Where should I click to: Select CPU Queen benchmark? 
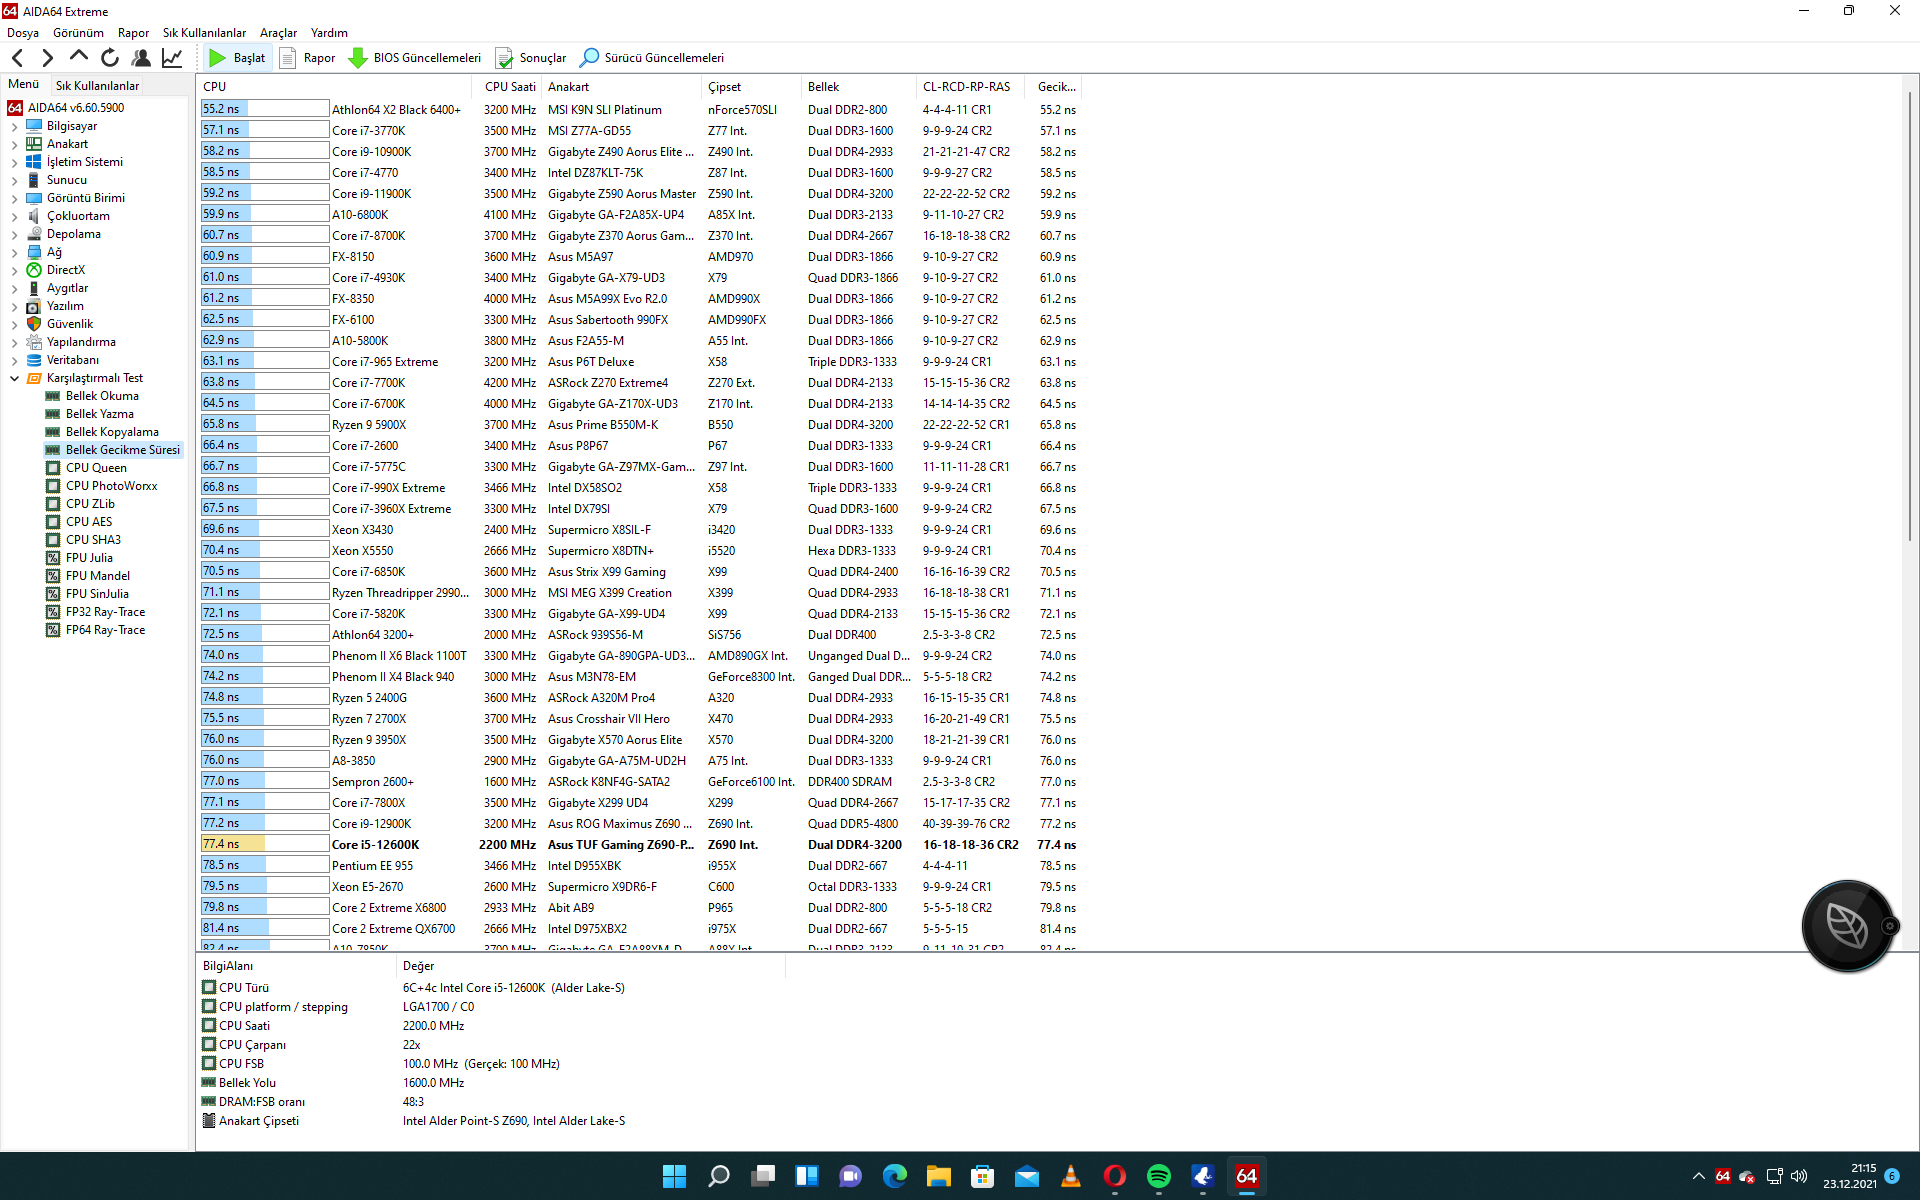pos(96,468)
